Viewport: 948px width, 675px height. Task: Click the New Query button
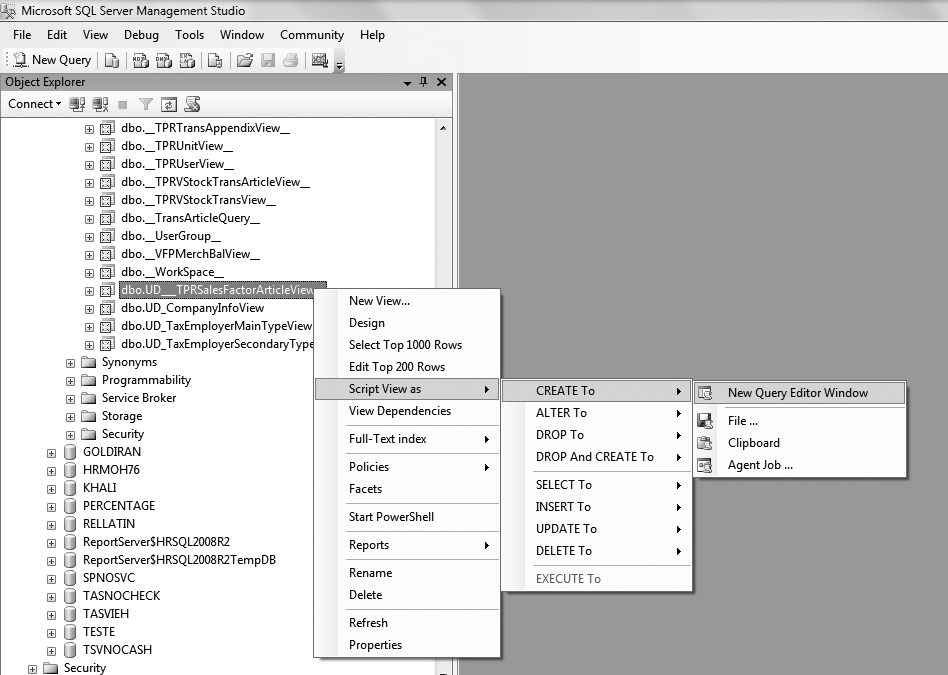pos(52,60)
